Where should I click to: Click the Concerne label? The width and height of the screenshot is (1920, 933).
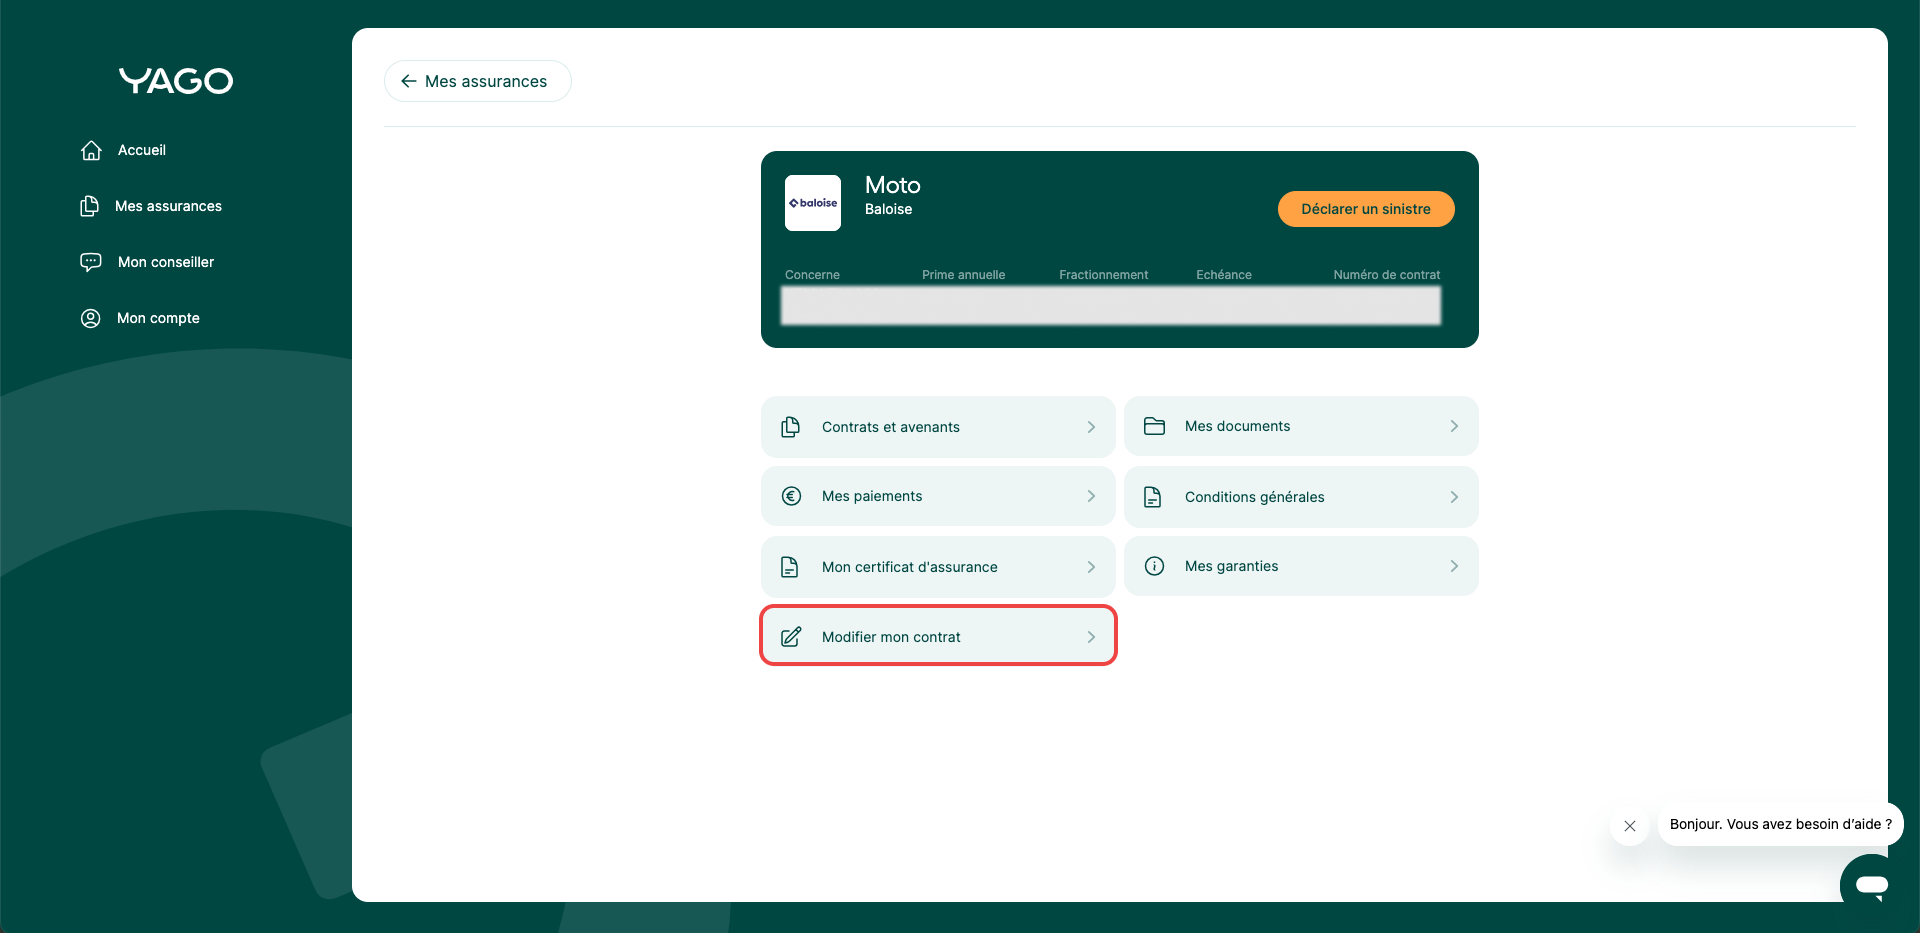tap(812, 275)
